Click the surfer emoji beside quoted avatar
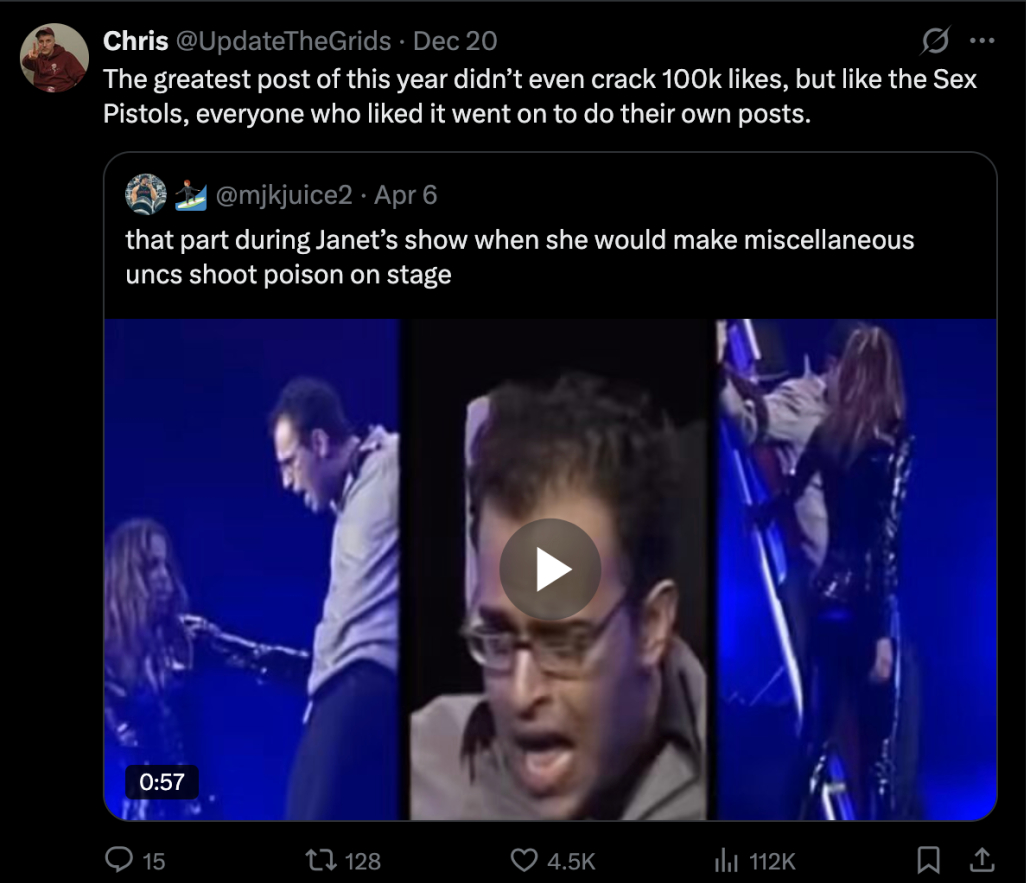Screen dimensions: 1026x883 tap(189, 194)
